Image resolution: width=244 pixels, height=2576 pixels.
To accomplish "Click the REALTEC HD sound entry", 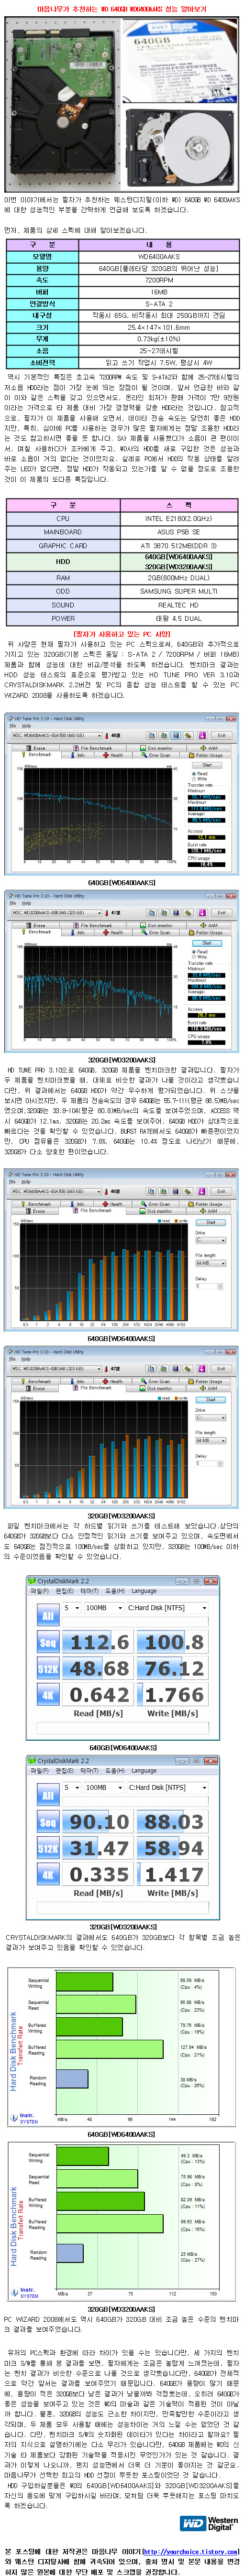I will point(179,605).
